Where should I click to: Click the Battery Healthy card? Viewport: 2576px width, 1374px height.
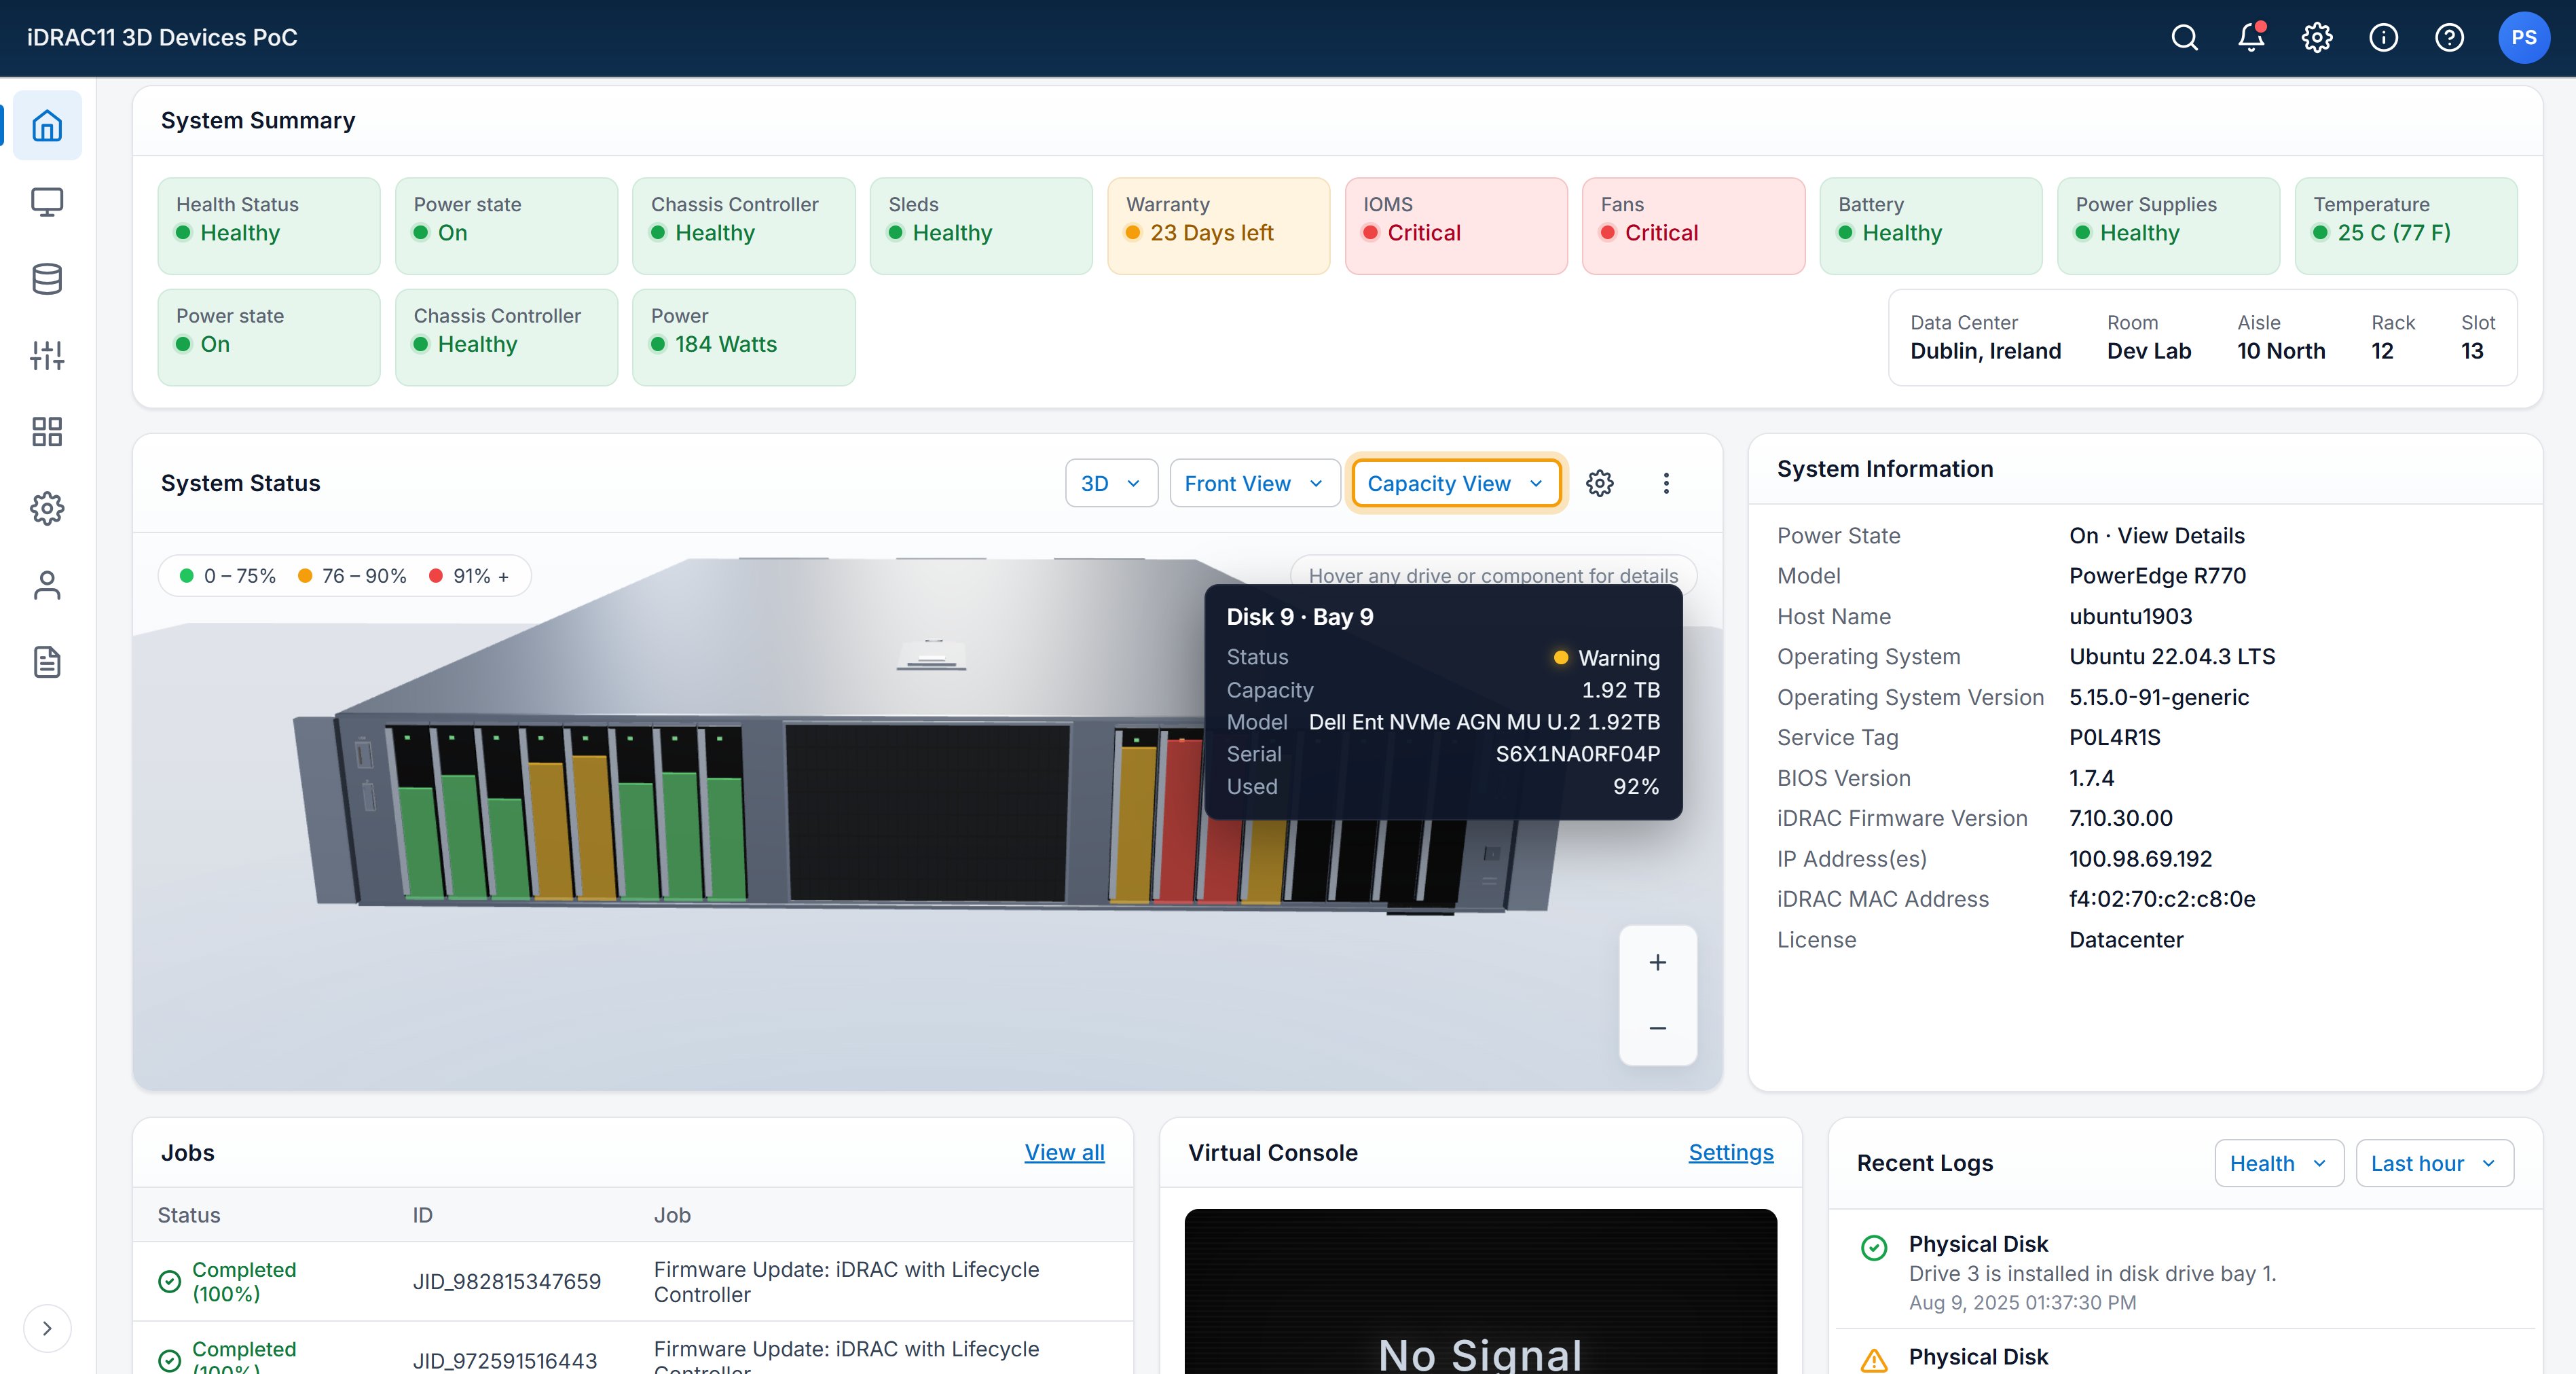click(1931, 226)
